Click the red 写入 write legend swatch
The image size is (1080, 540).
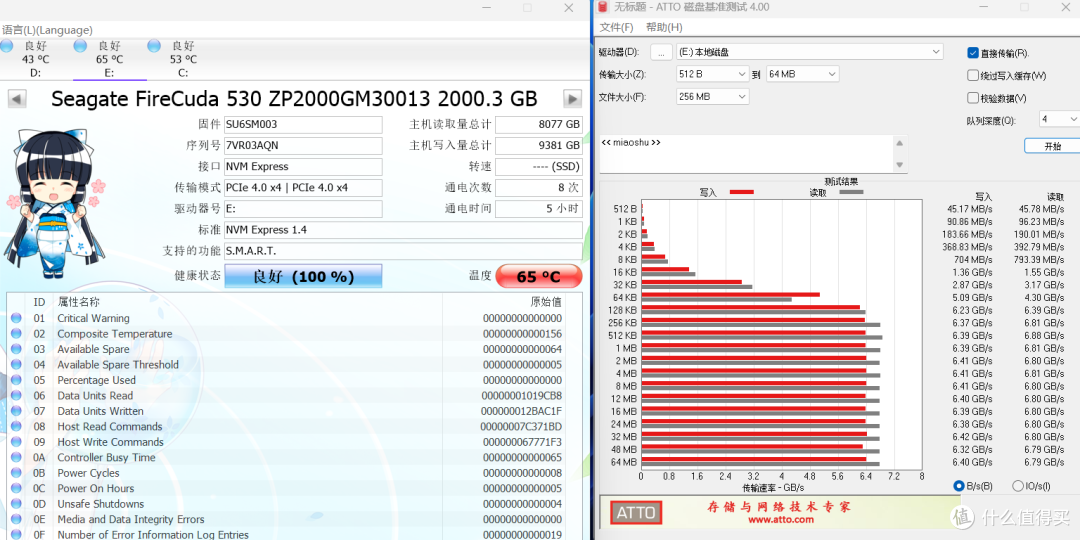[741, 192]
